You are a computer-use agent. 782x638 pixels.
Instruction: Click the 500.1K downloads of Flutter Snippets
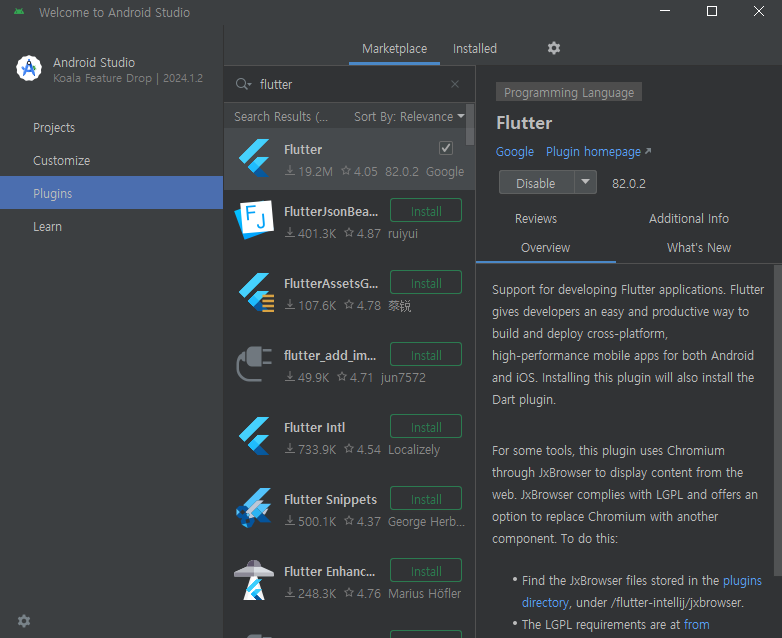(x=310, y=521)
